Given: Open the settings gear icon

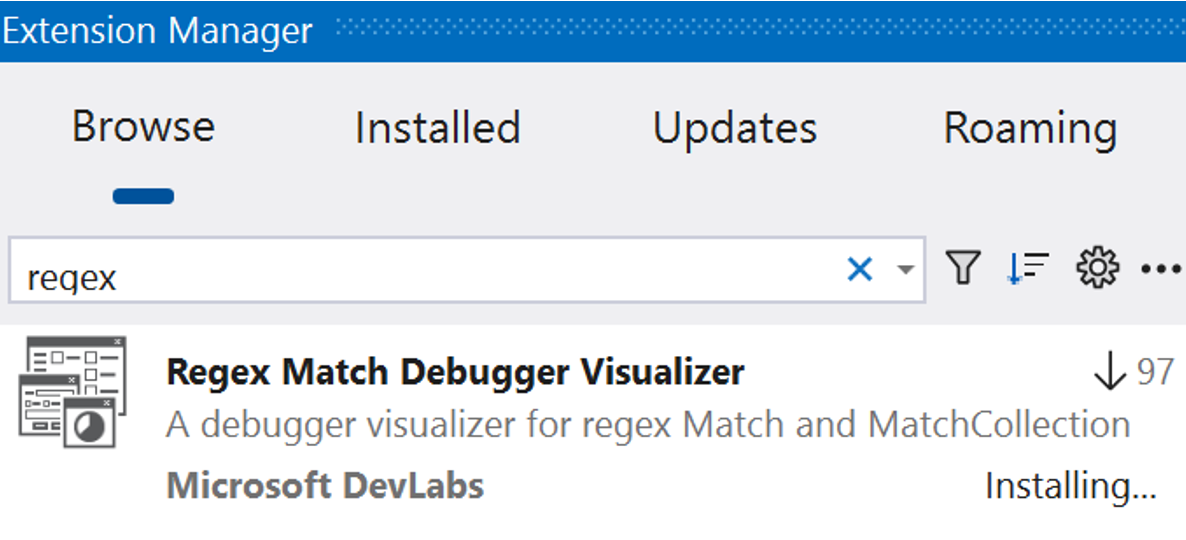Looking at the screenshot, I should click(1097, 268).
